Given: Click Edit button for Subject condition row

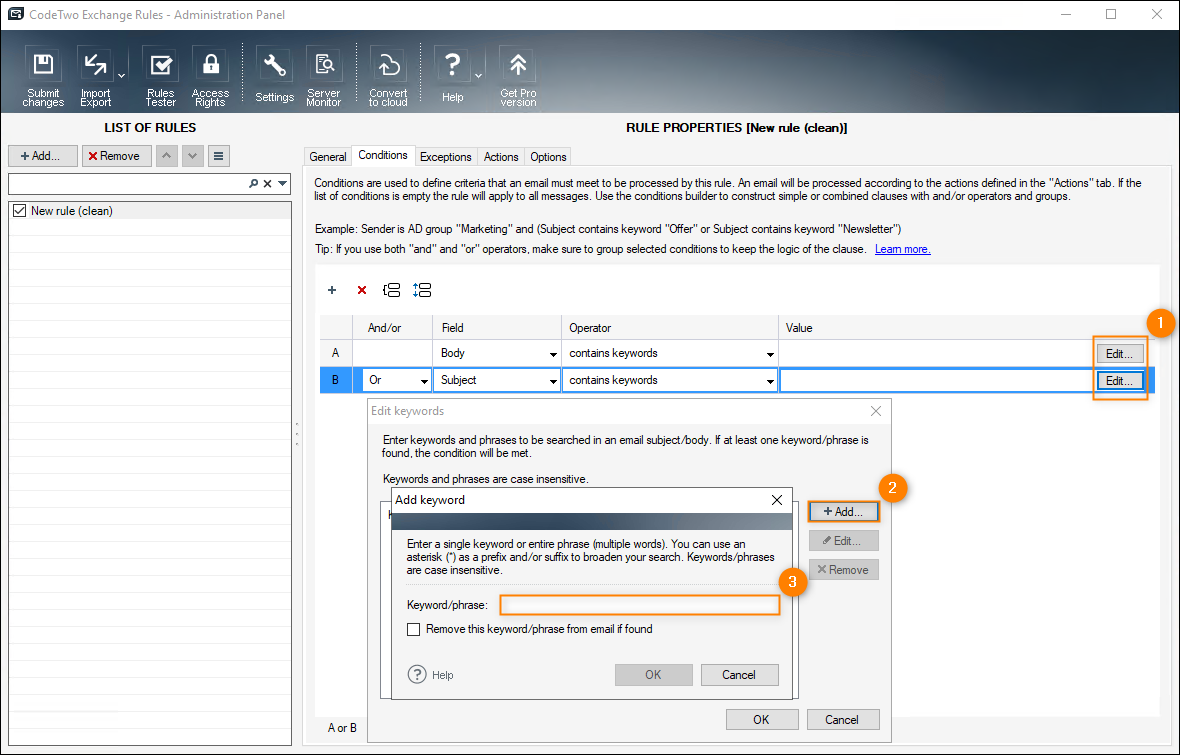Looking at the screenshot, I should [x=1120, y=381].
